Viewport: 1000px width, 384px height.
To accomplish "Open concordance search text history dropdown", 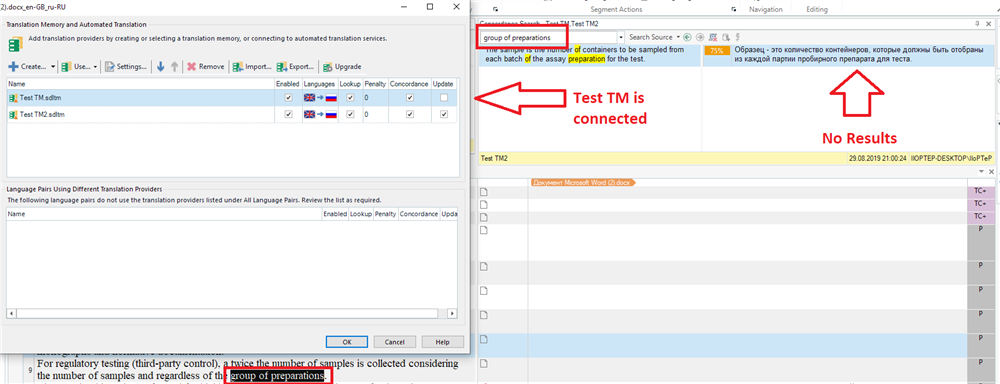I will coord(621,38).
